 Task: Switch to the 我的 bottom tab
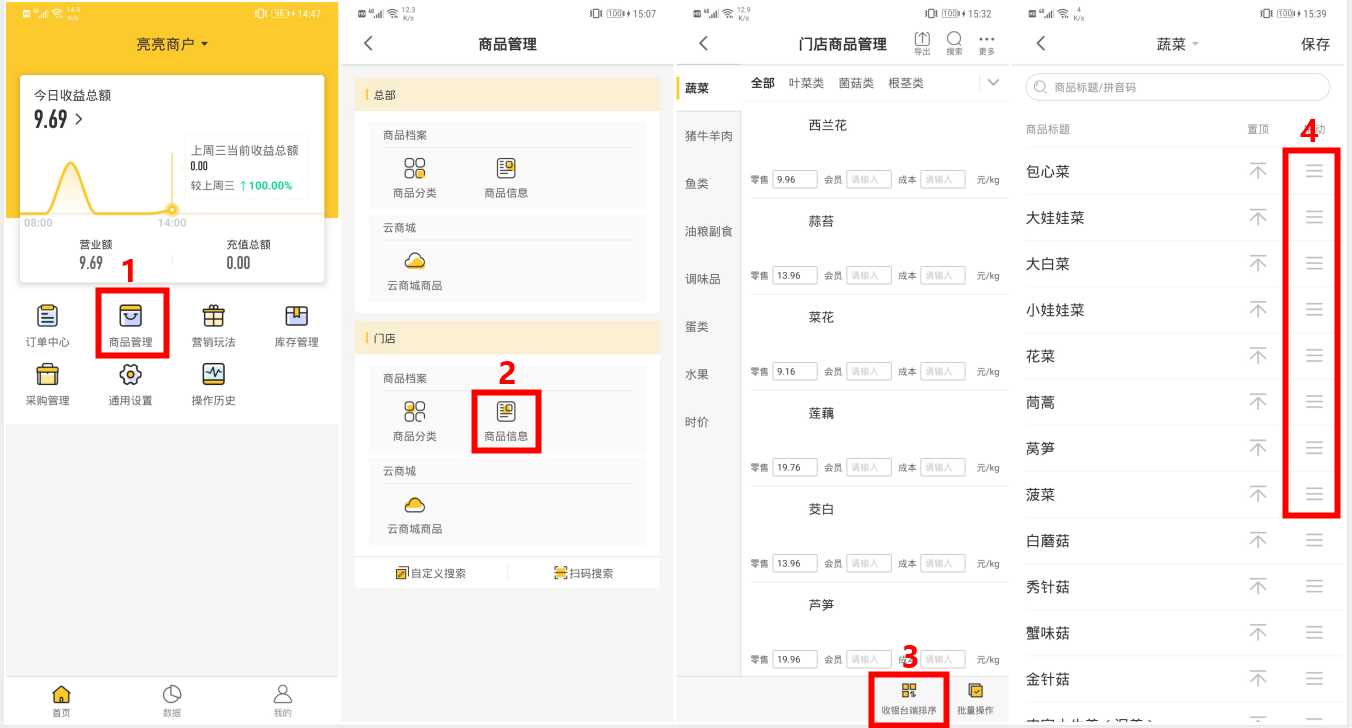[283, 701]
